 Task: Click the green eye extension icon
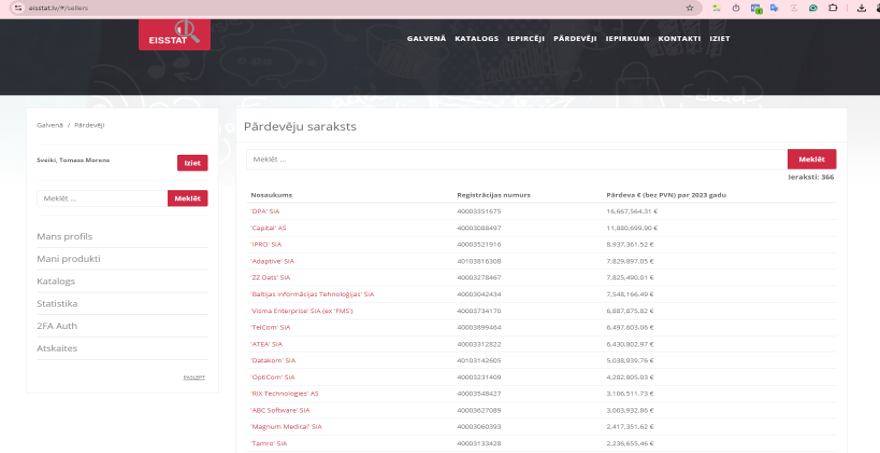pyautogui.click(x=813, y=8)
